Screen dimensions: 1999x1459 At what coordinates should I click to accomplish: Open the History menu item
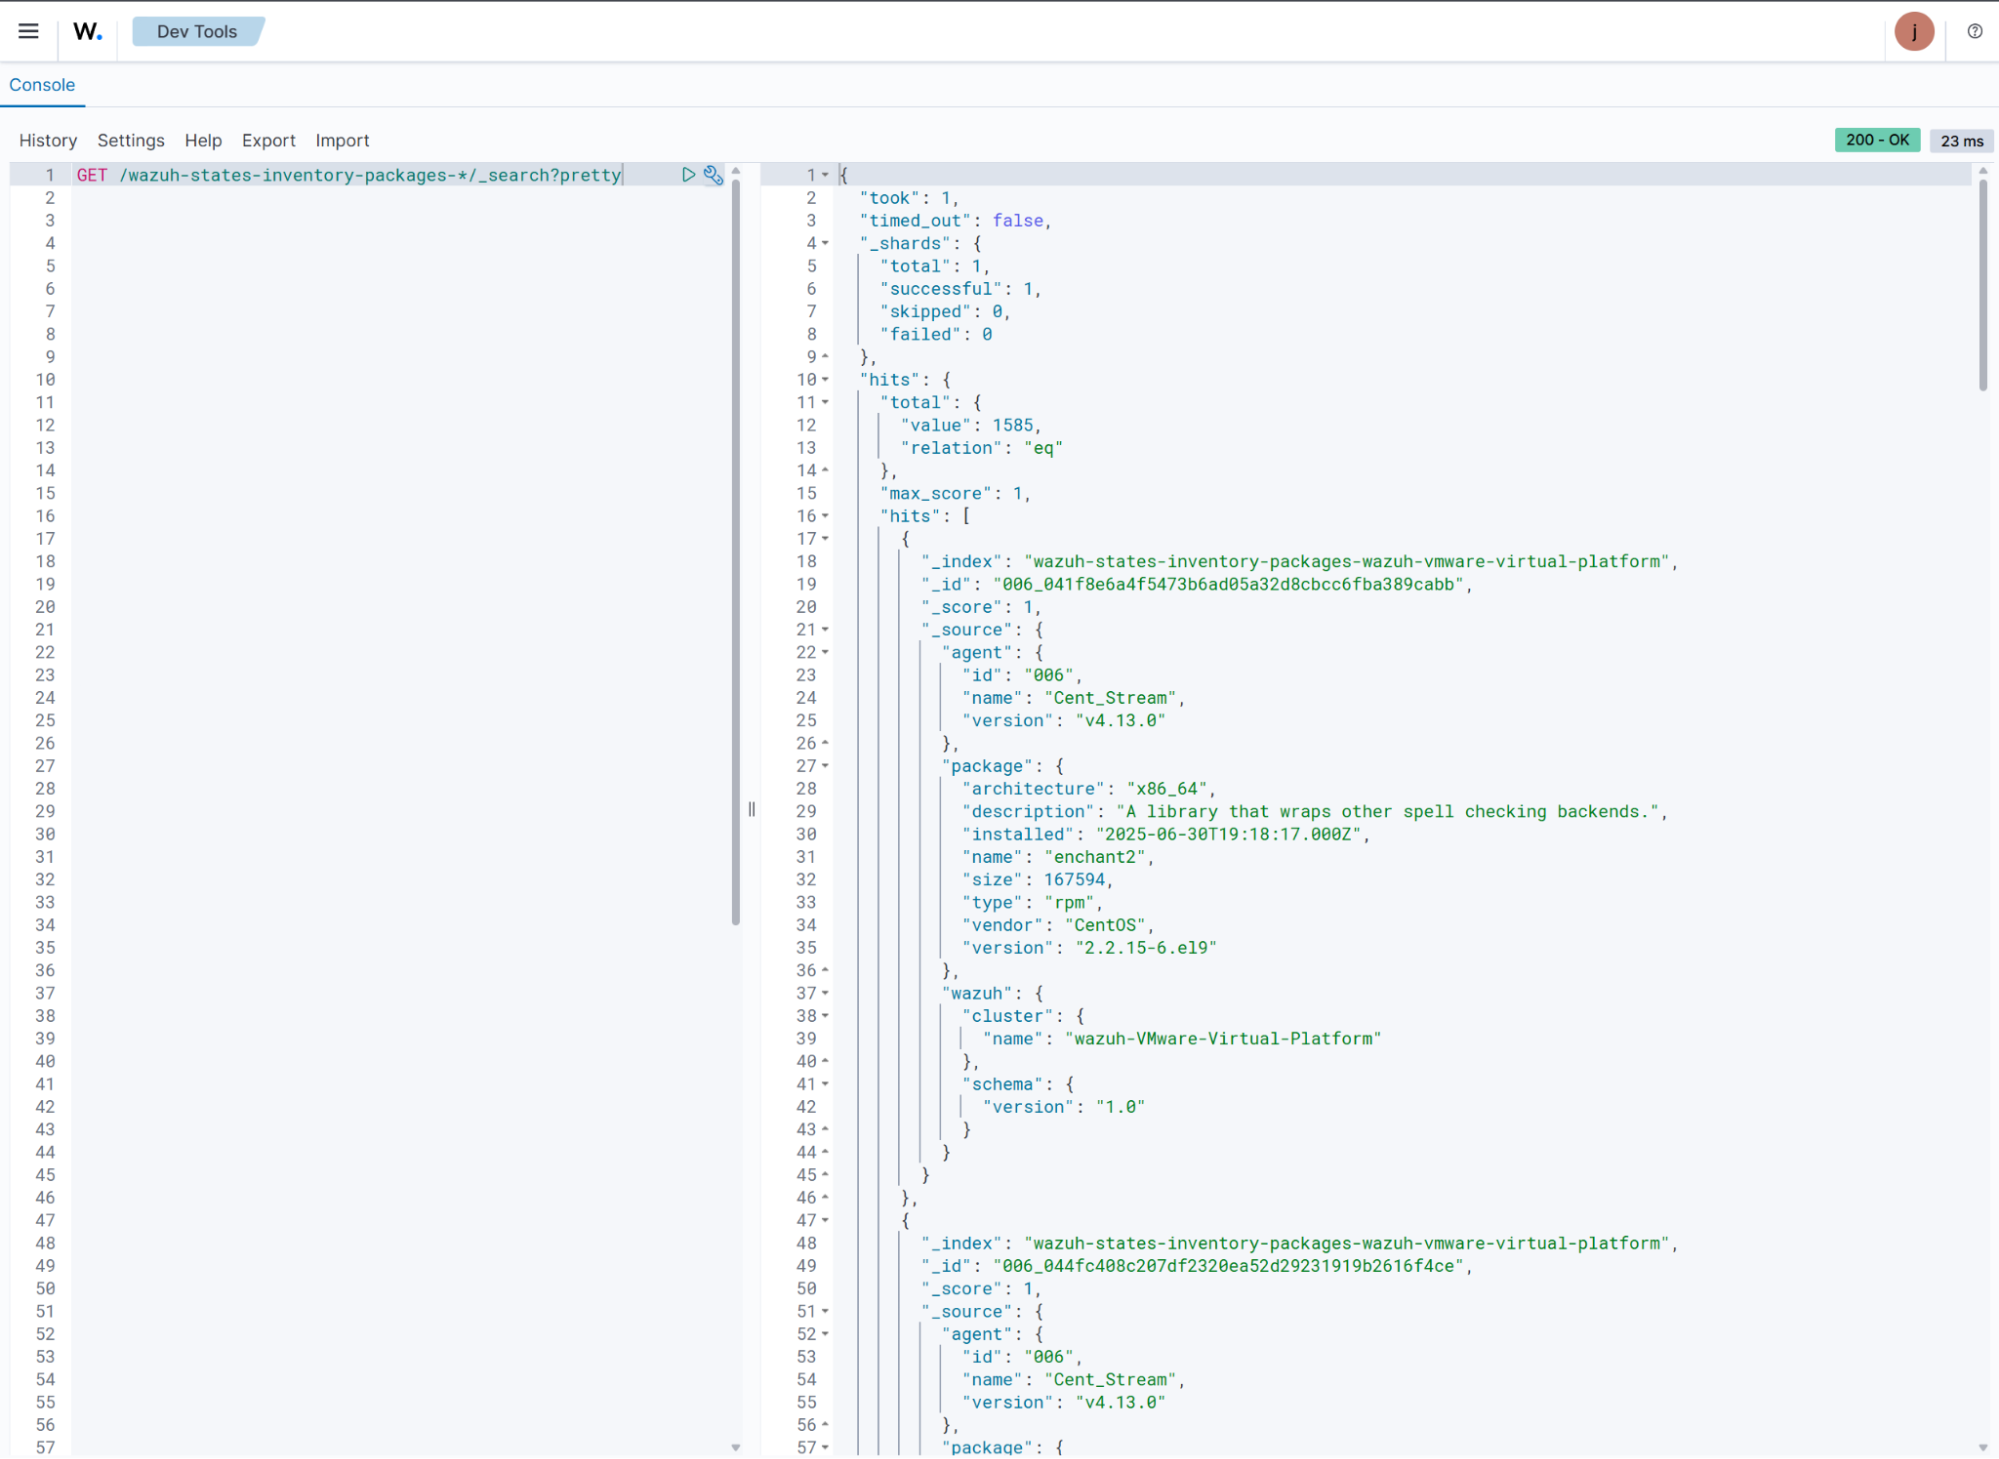click(48, 141)
